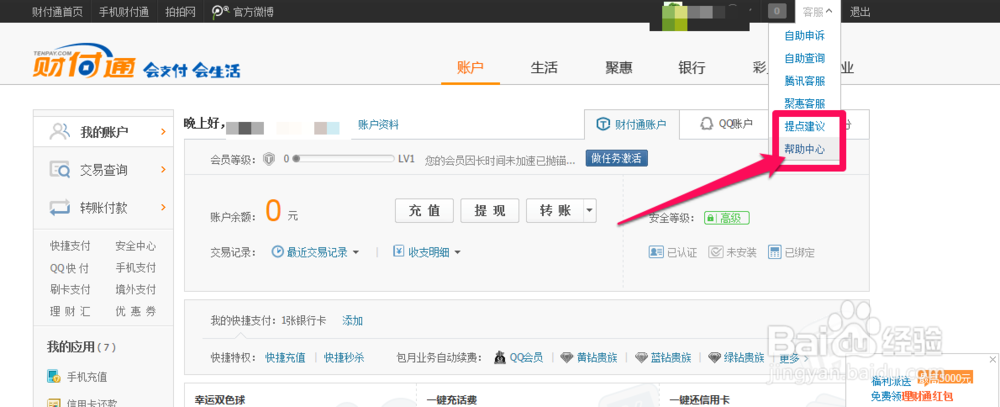Screen dimensions: 1000x407
Task: Switch to the 账户 main tab
Action: [470, 68]
